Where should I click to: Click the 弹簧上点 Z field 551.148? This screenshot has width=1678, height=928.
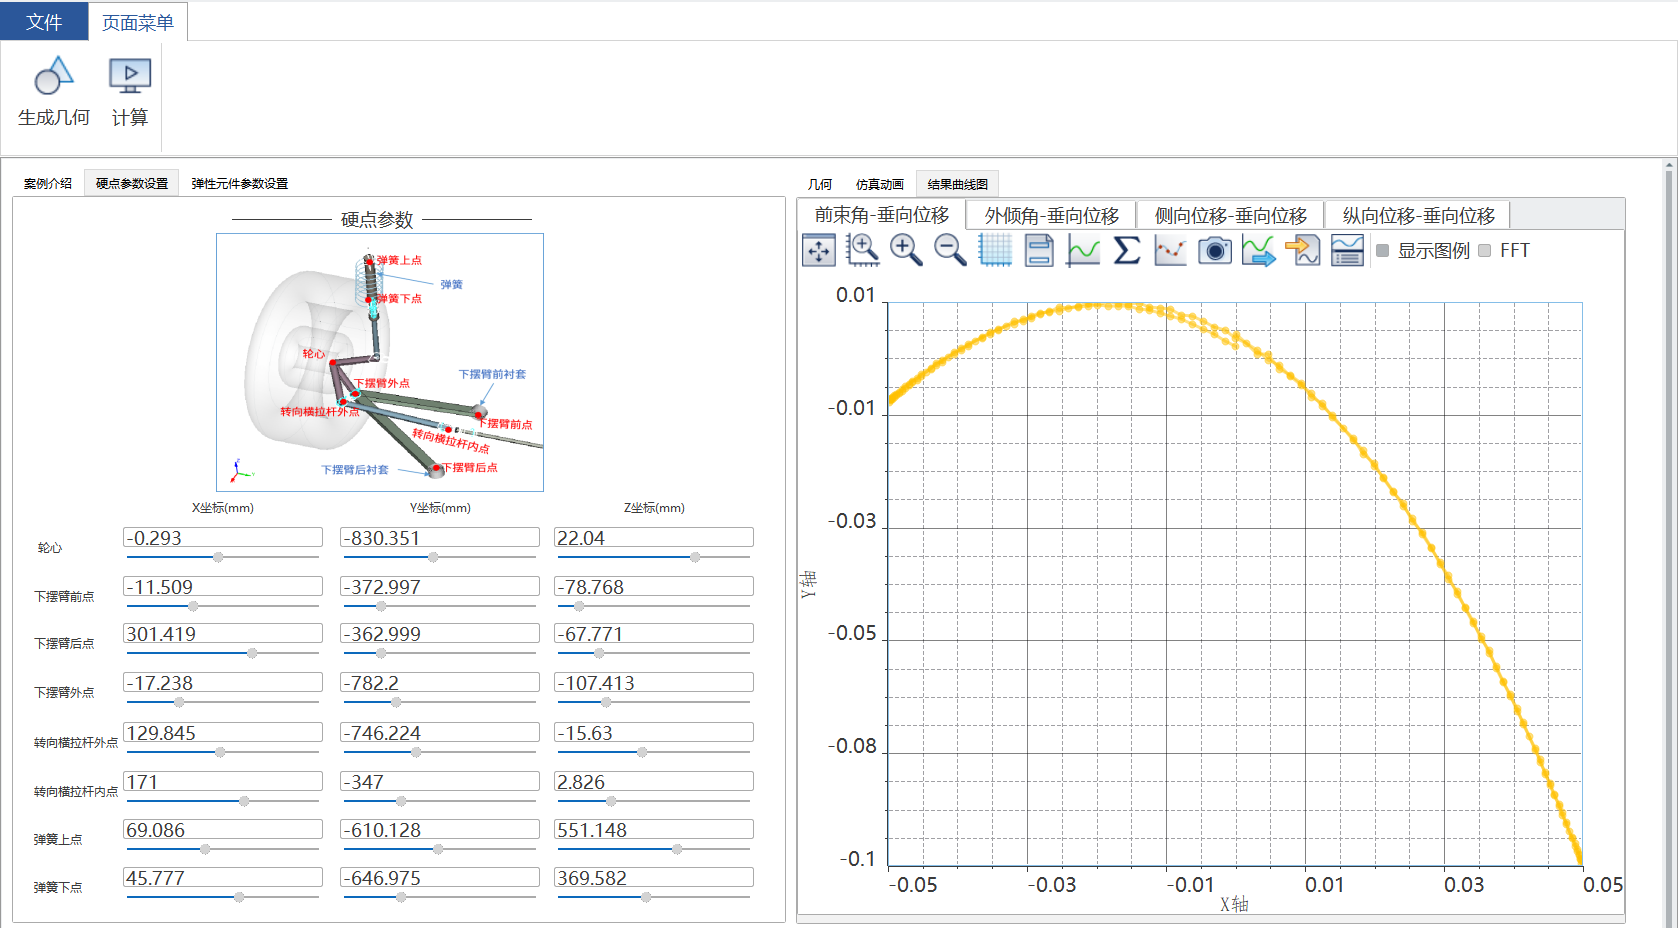654,830
